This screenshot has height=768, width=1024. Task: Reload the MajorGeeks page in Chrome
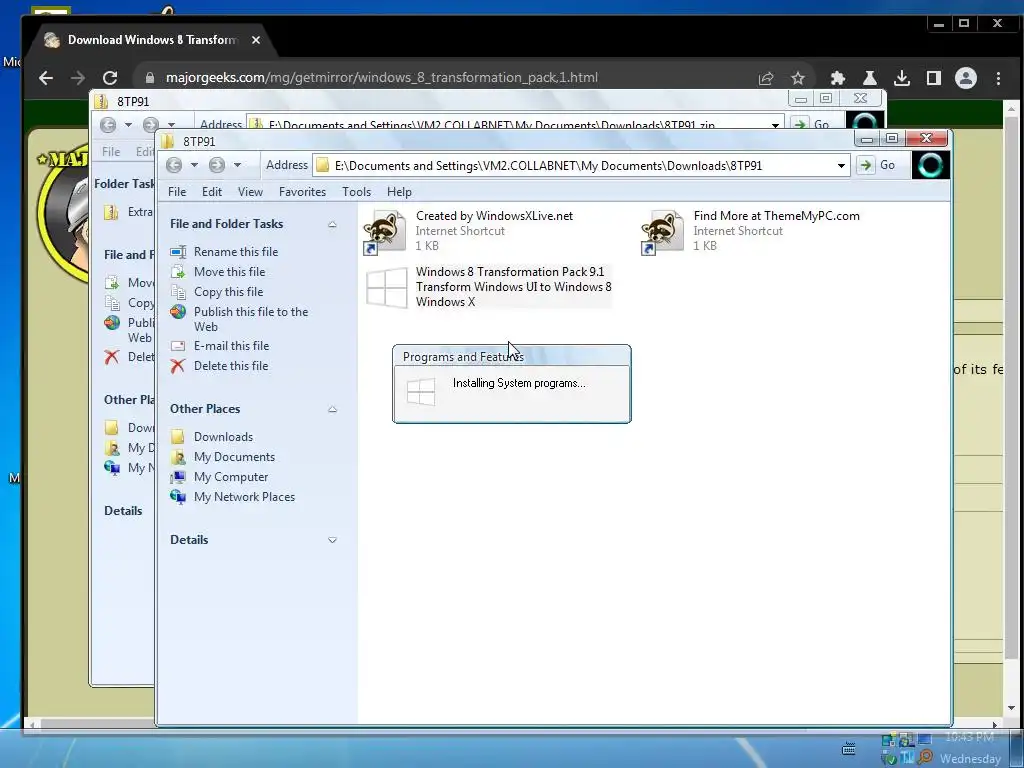(x=110, y=78)
